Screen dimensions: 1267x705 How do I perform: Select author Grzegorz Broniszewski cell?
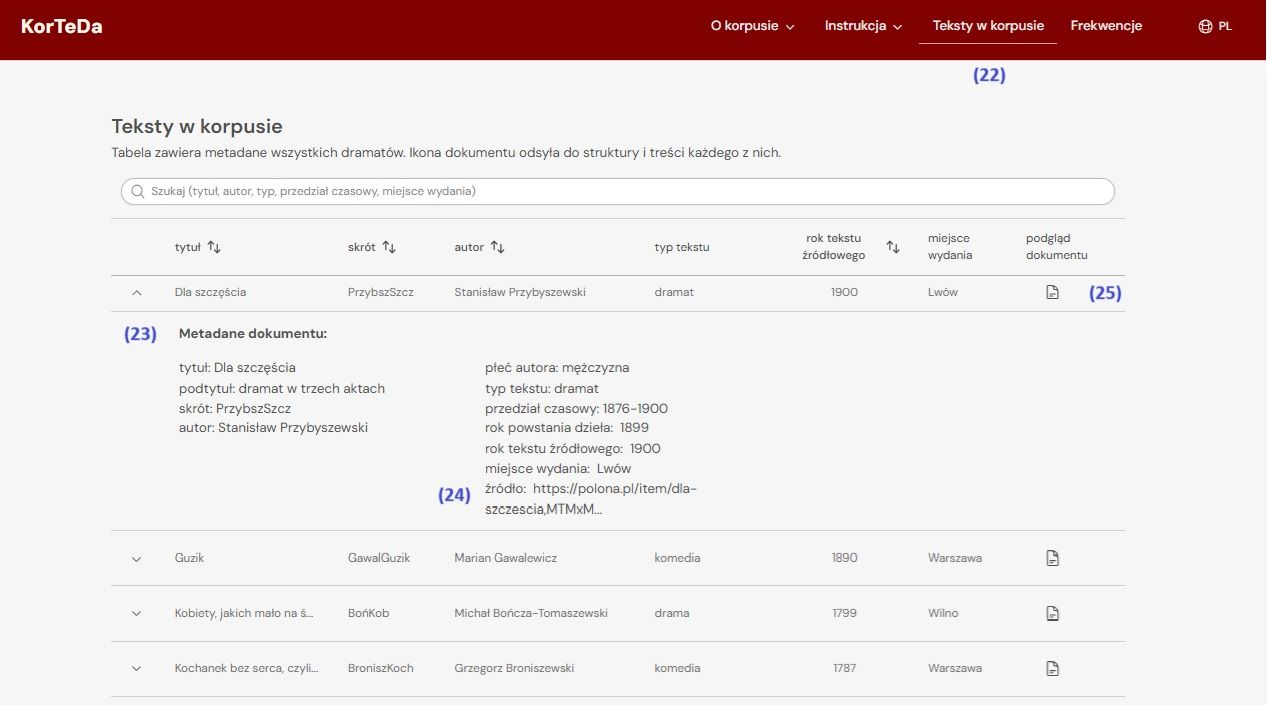coord(515,668)
